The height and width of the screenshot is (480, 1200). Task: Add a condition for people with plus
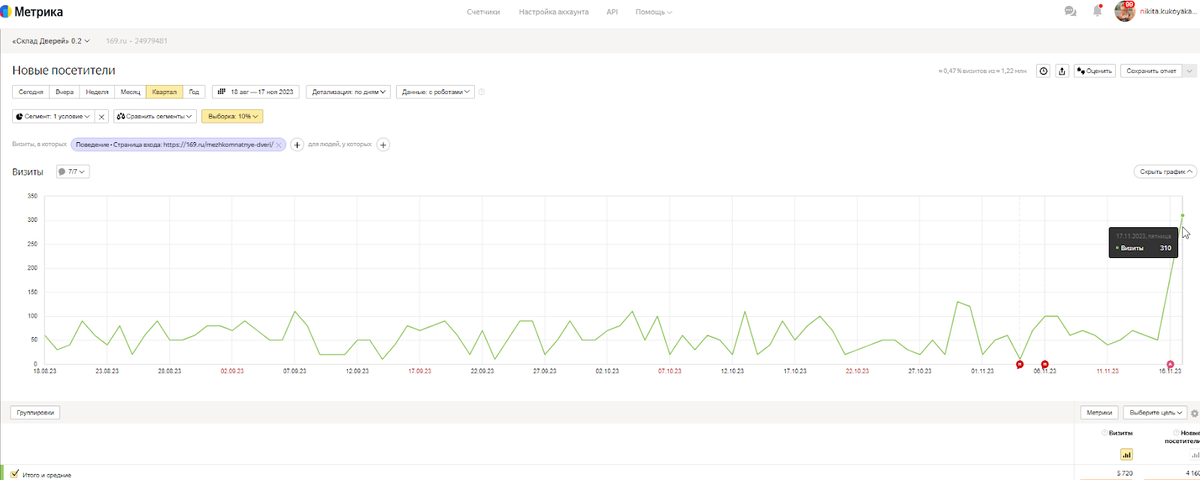click(x=383, y=145)
